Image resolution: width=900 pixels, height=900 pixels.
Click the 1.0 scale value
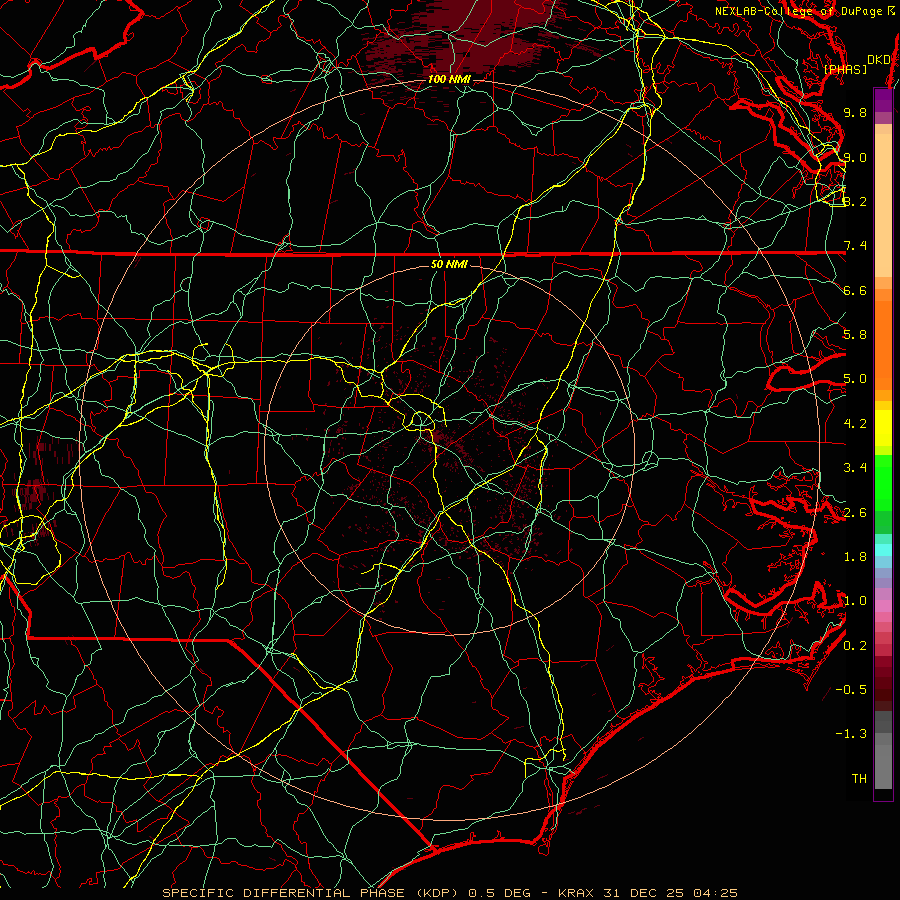pyautogui.click(x=855, y=601)
